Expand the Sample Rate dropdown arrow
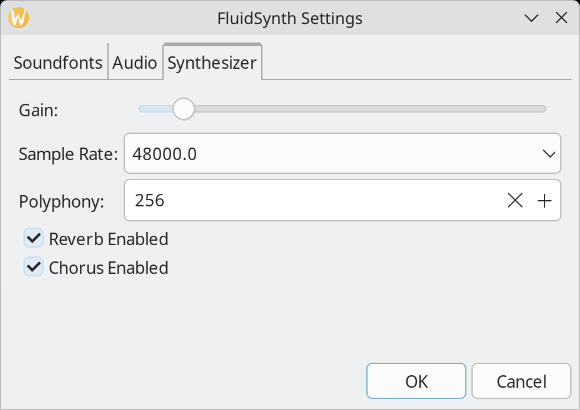Viewport: 580px width, 410px height. pos(549,154)
